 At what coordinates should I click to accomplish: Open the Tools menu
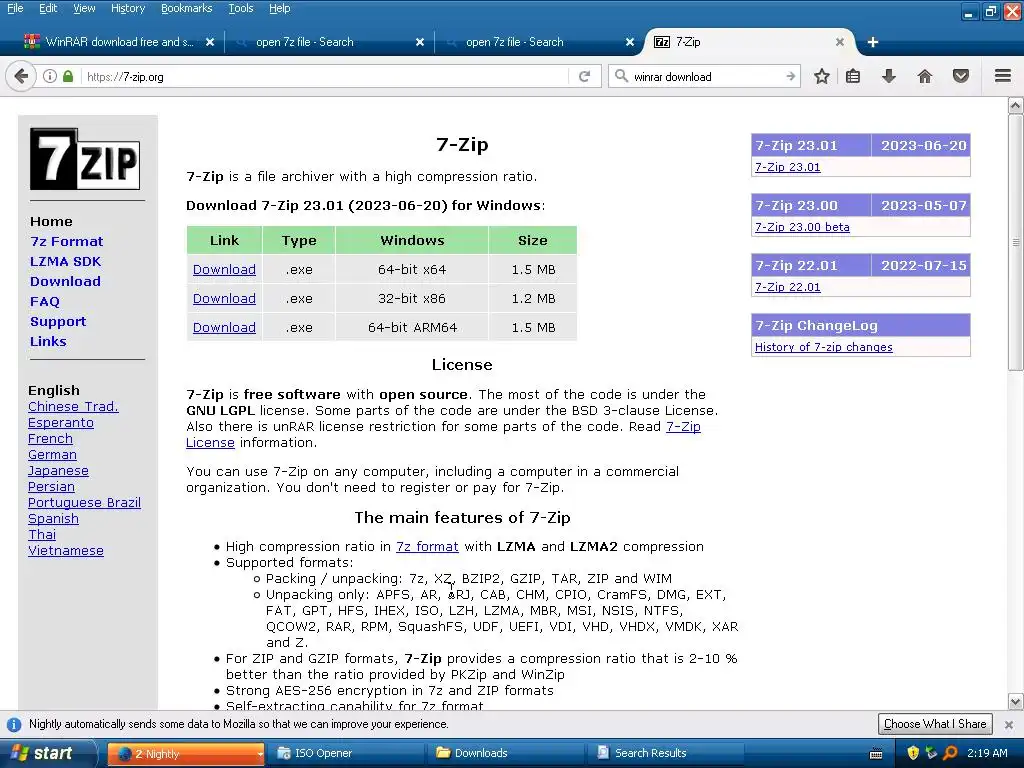(240, 8)
